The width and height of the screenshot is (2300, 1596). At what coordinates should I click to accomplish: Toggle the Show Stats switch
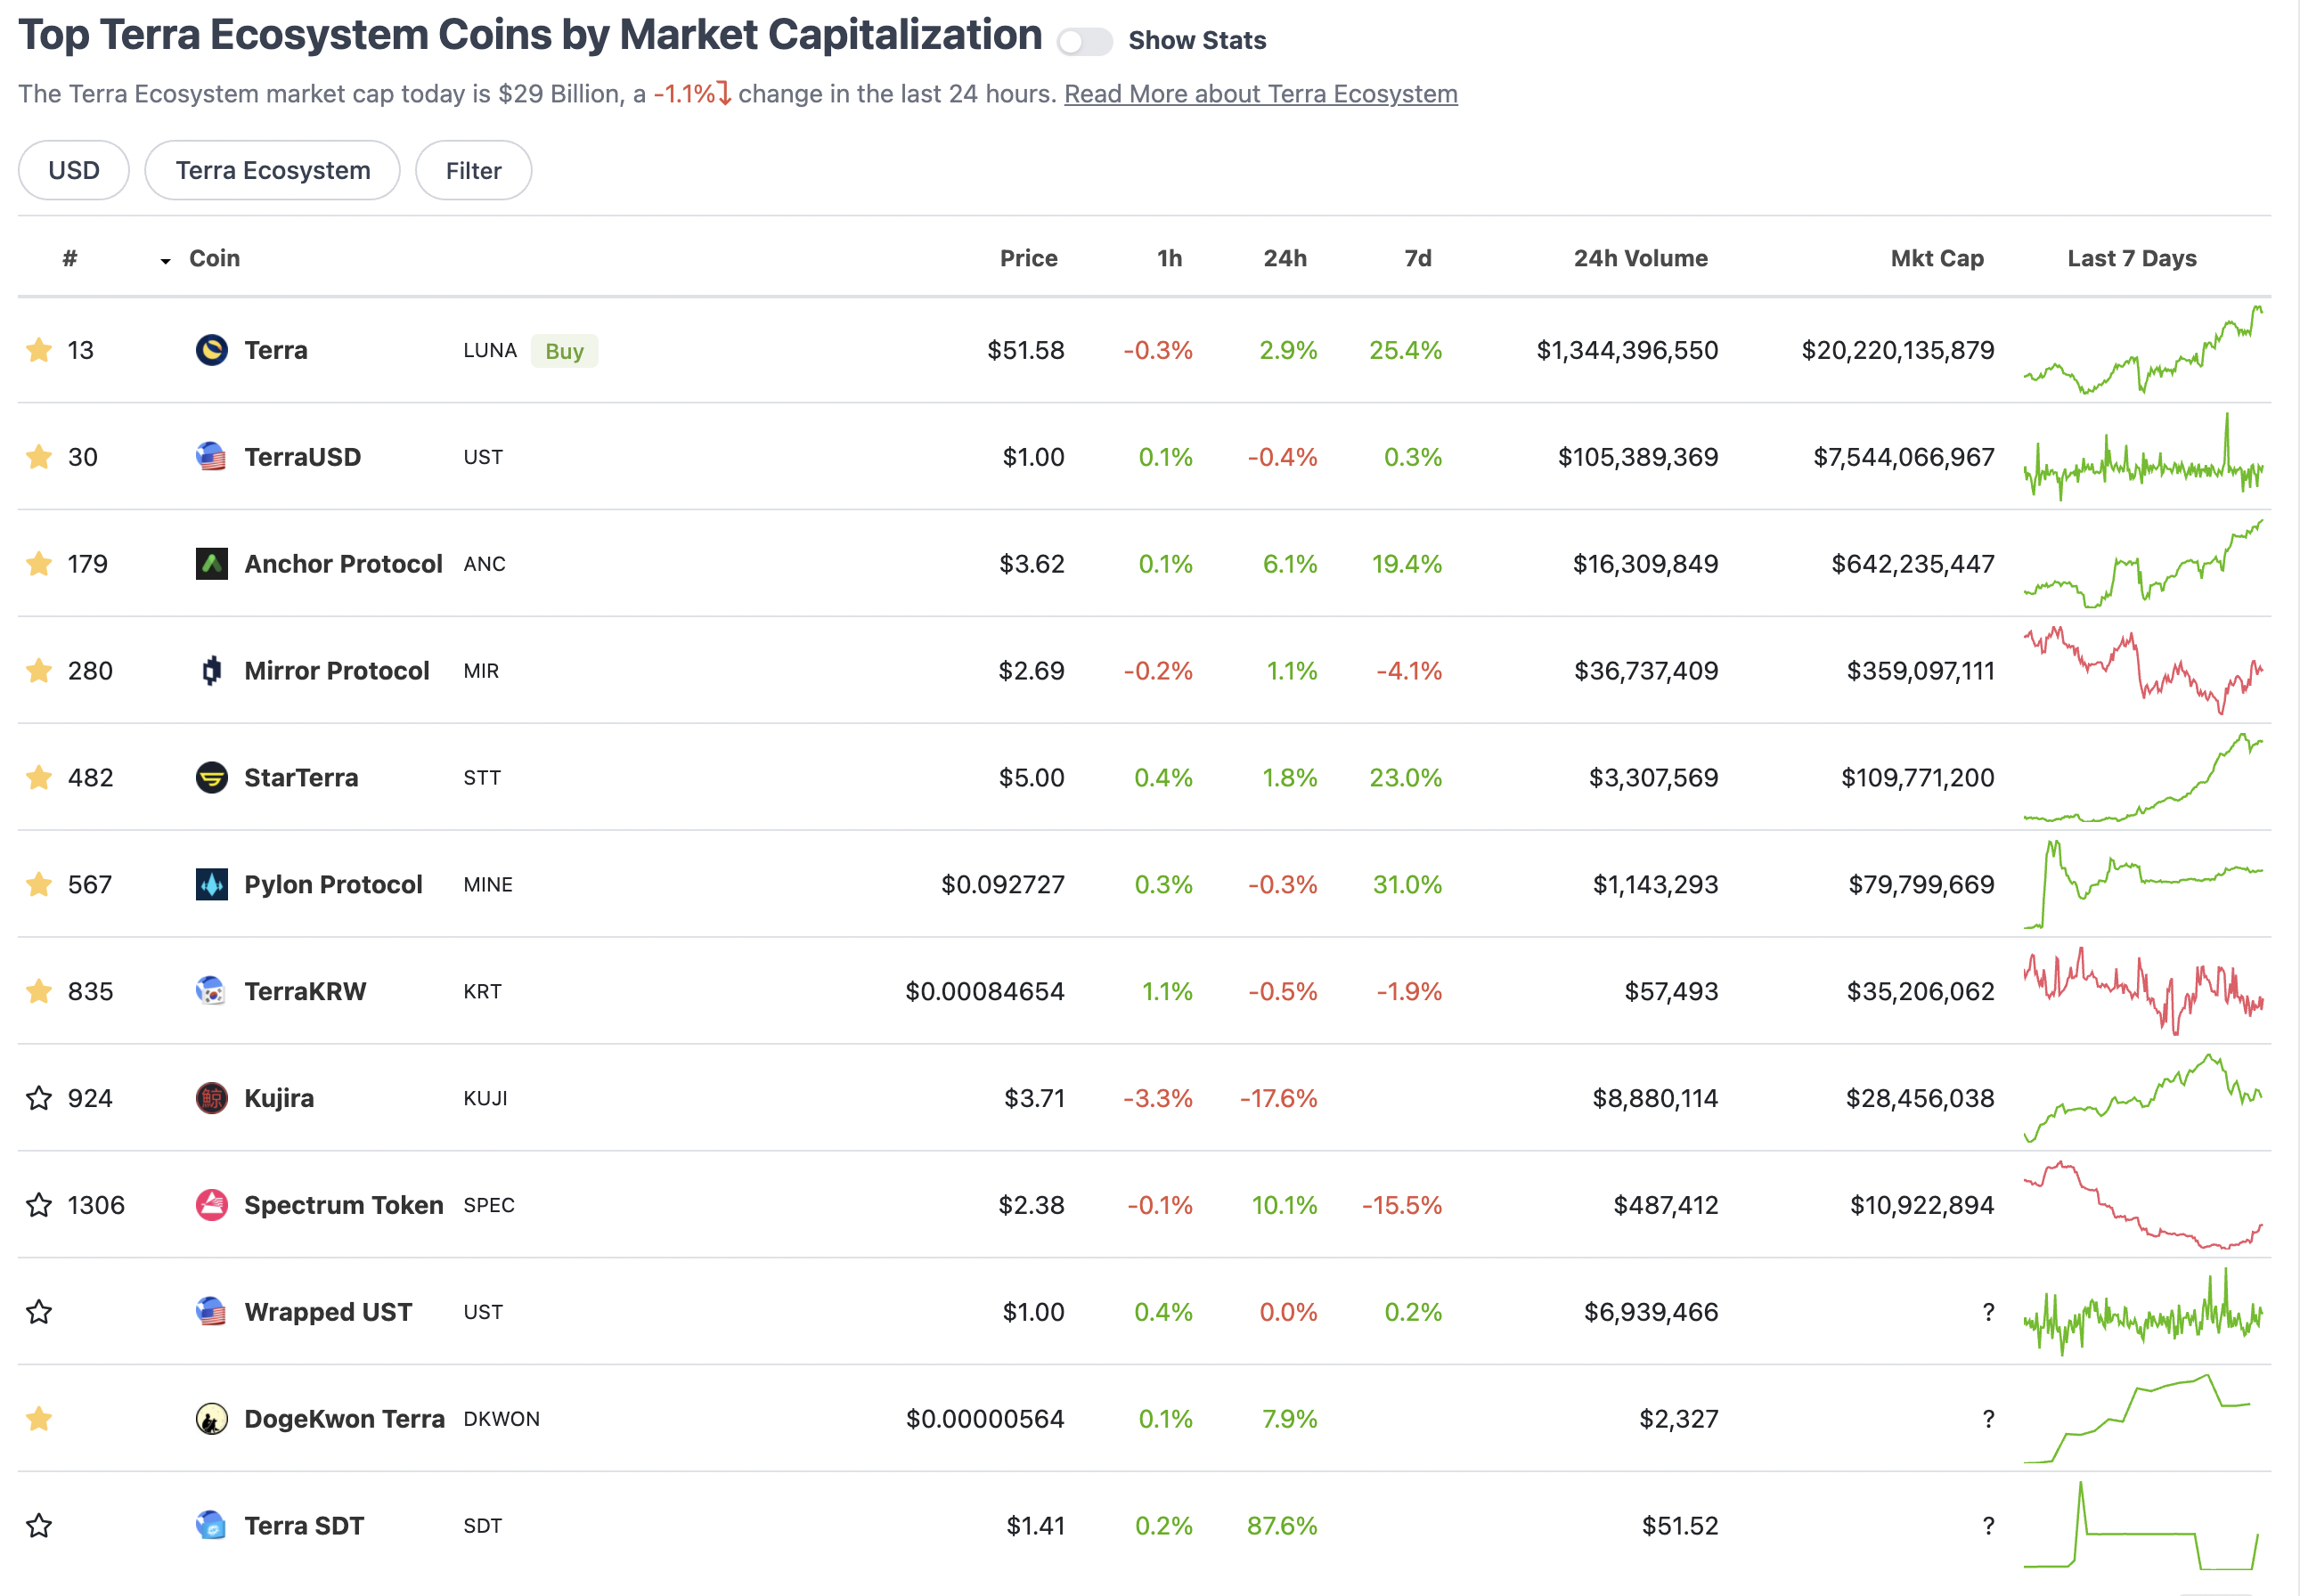[1085, 41]
